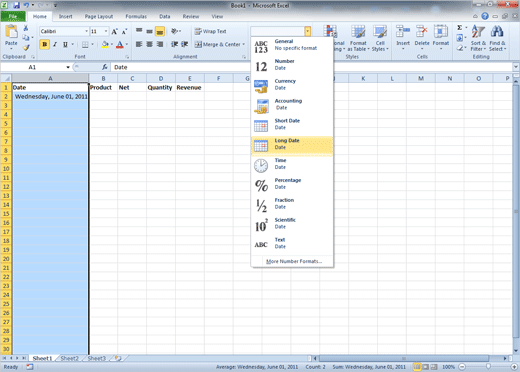Click the AutoSum sigma icon
Screen dimensions: 520x372
(460, 28)
